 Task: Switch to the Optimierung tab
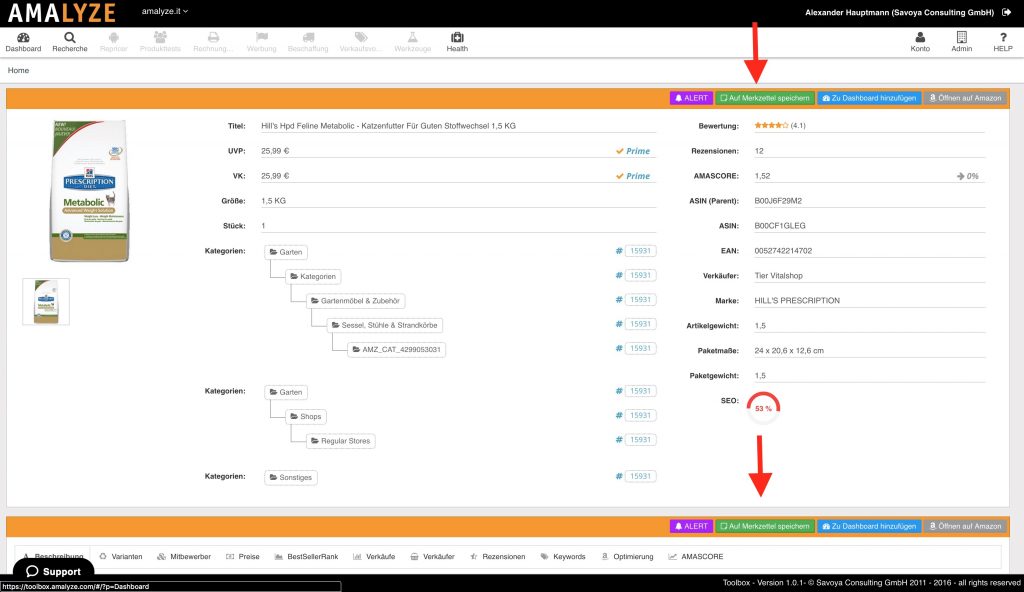click(627, 557)
